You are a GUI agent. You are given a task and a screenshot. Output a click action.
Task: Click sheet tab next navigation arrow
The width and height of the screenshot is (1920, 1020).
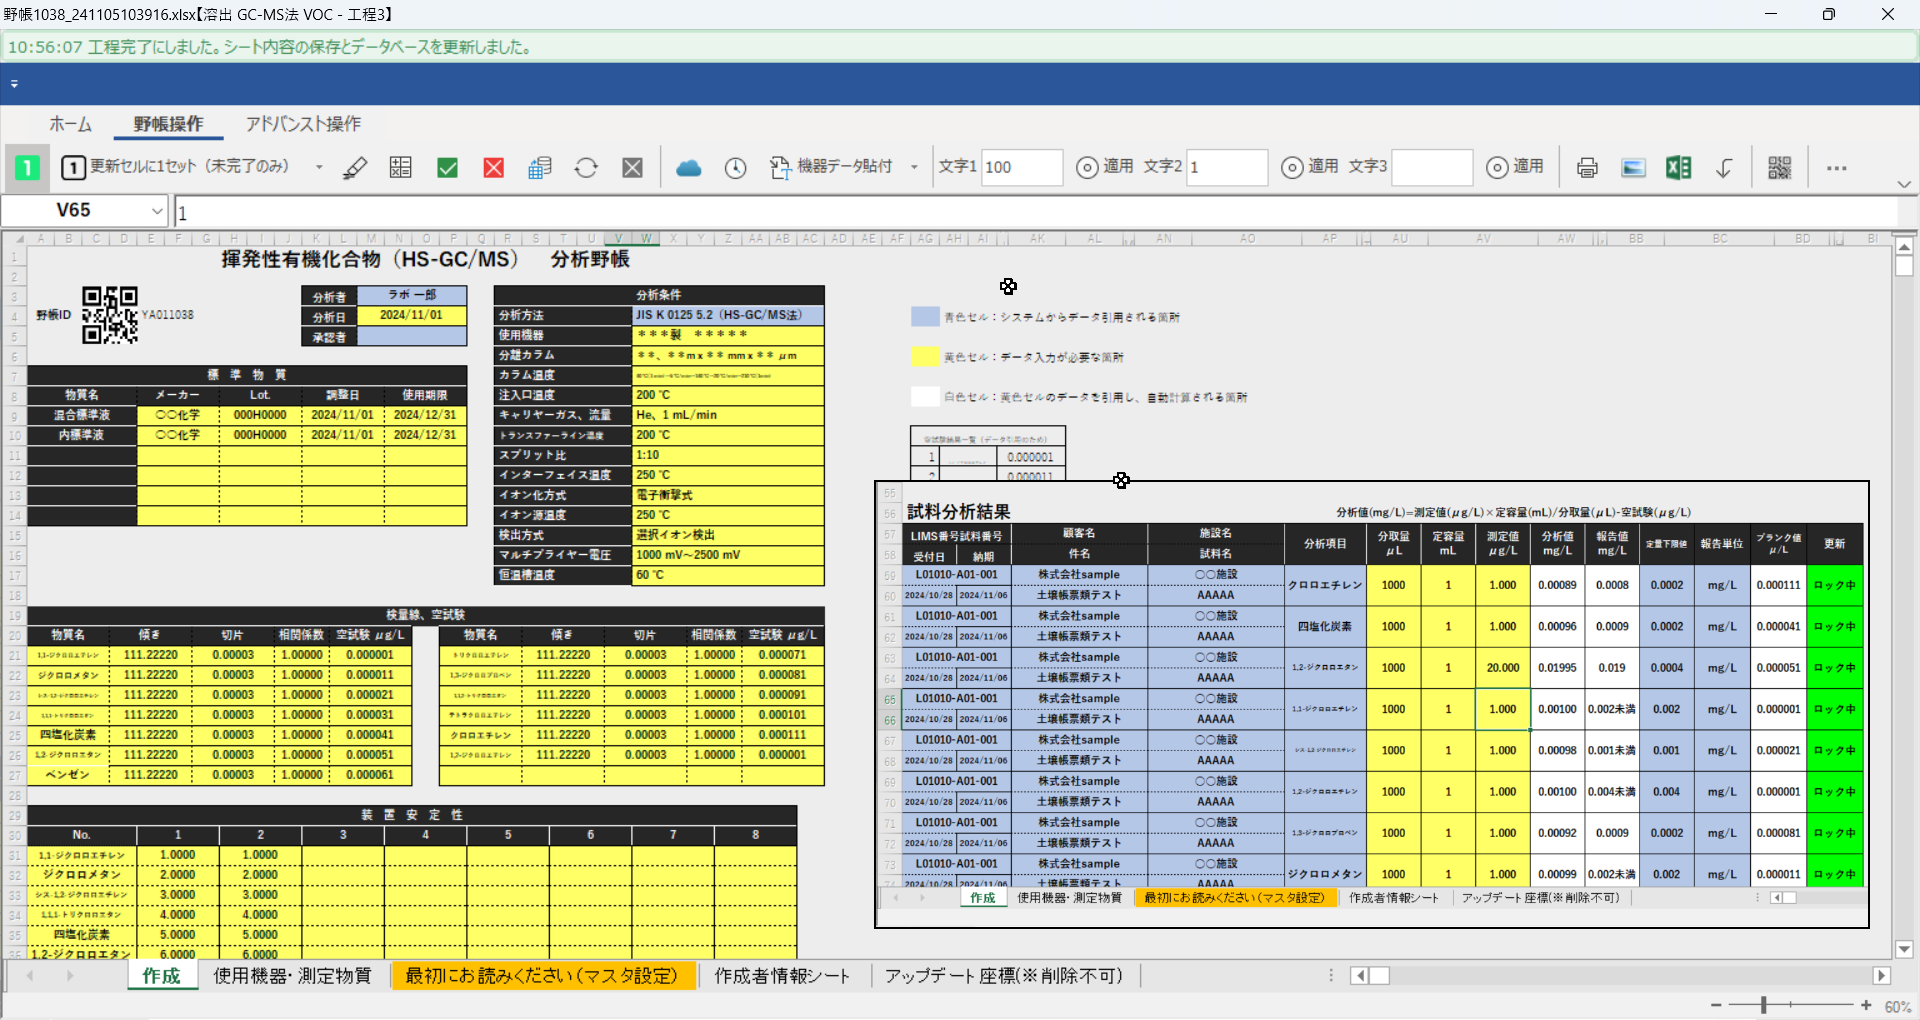click(x=70, y=976)
